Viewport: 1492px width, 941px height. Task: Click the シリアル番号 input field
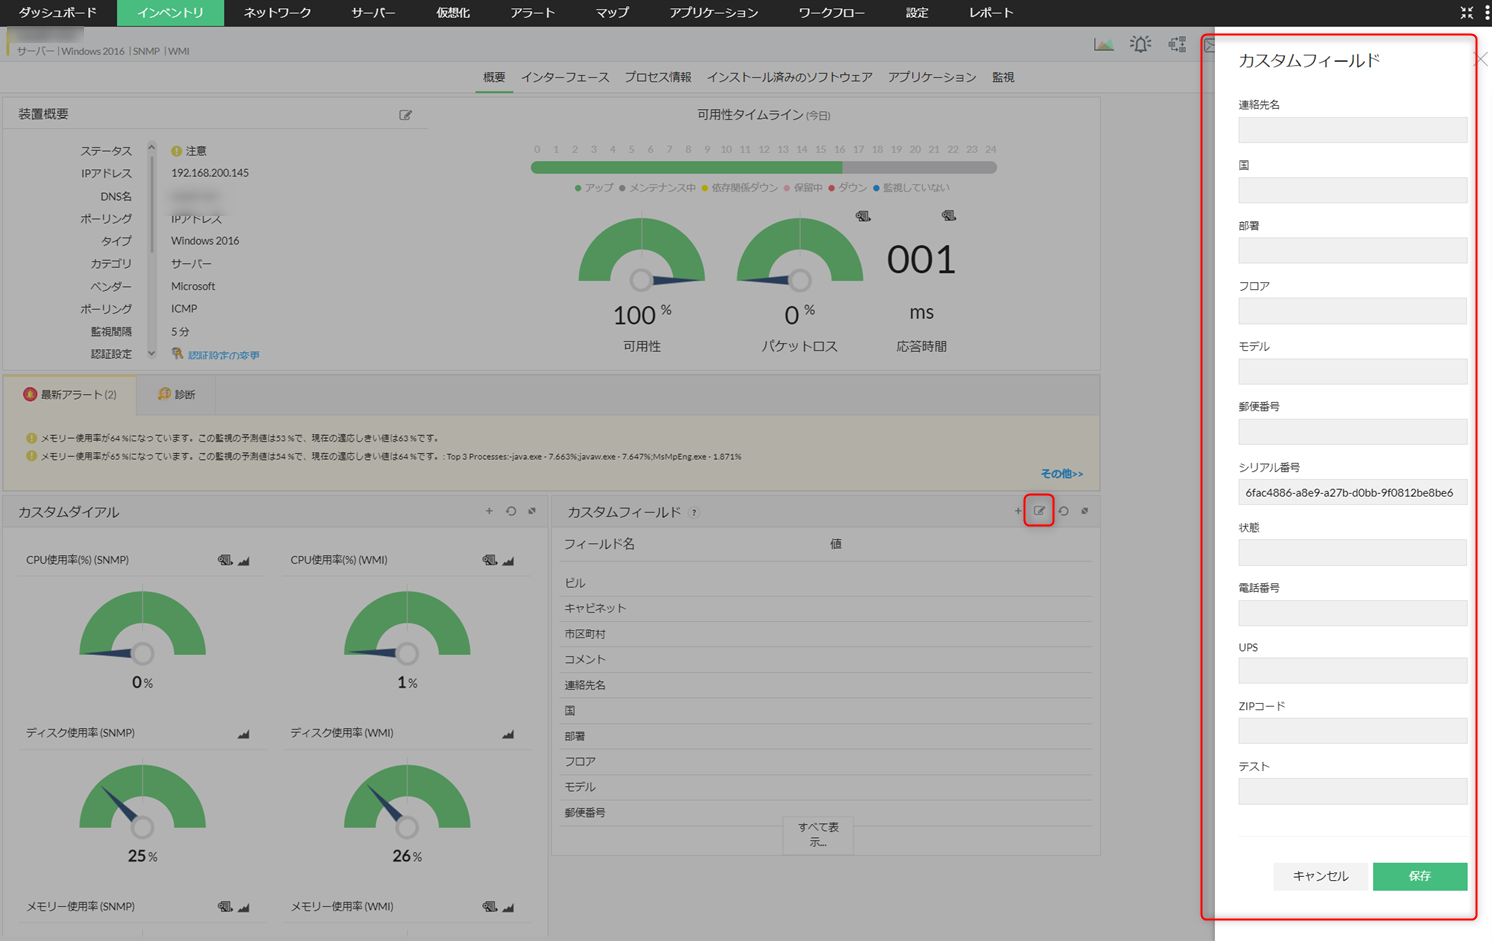pos(1353,492)
